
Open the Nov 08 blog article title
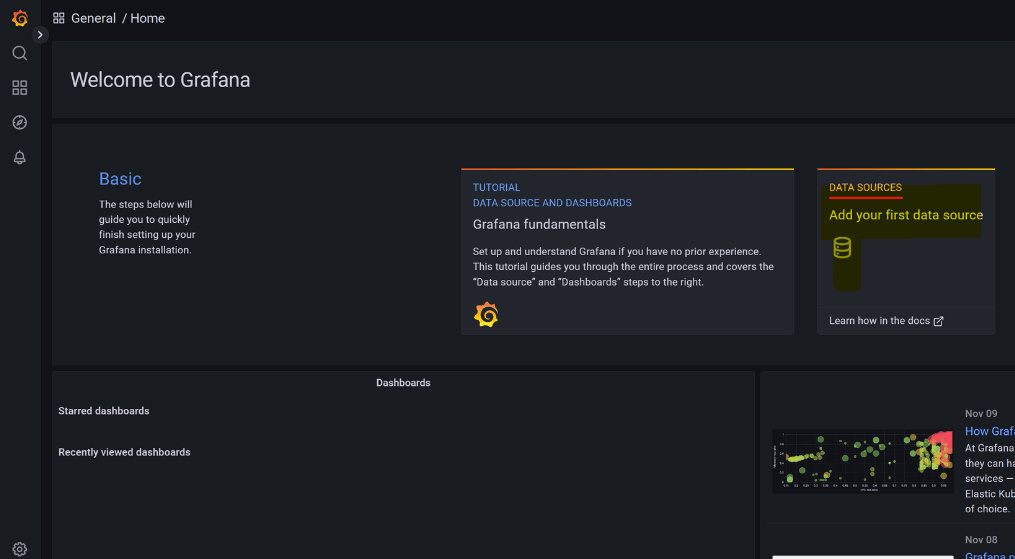[989, 556]
